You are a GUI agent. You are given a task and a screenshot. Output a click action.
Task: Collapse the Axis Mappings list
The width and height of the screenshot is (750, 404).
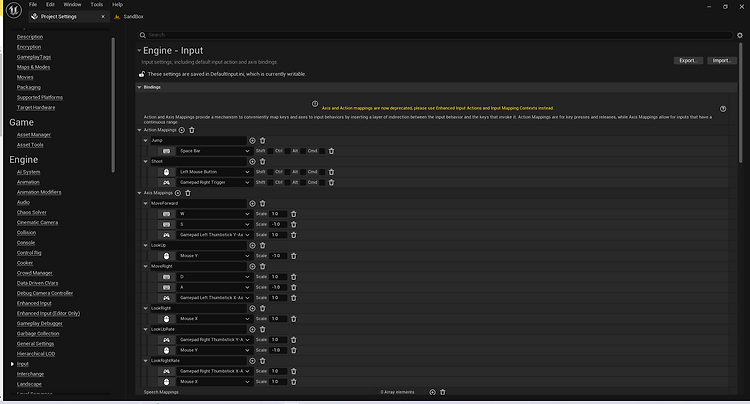pos(139,193)
